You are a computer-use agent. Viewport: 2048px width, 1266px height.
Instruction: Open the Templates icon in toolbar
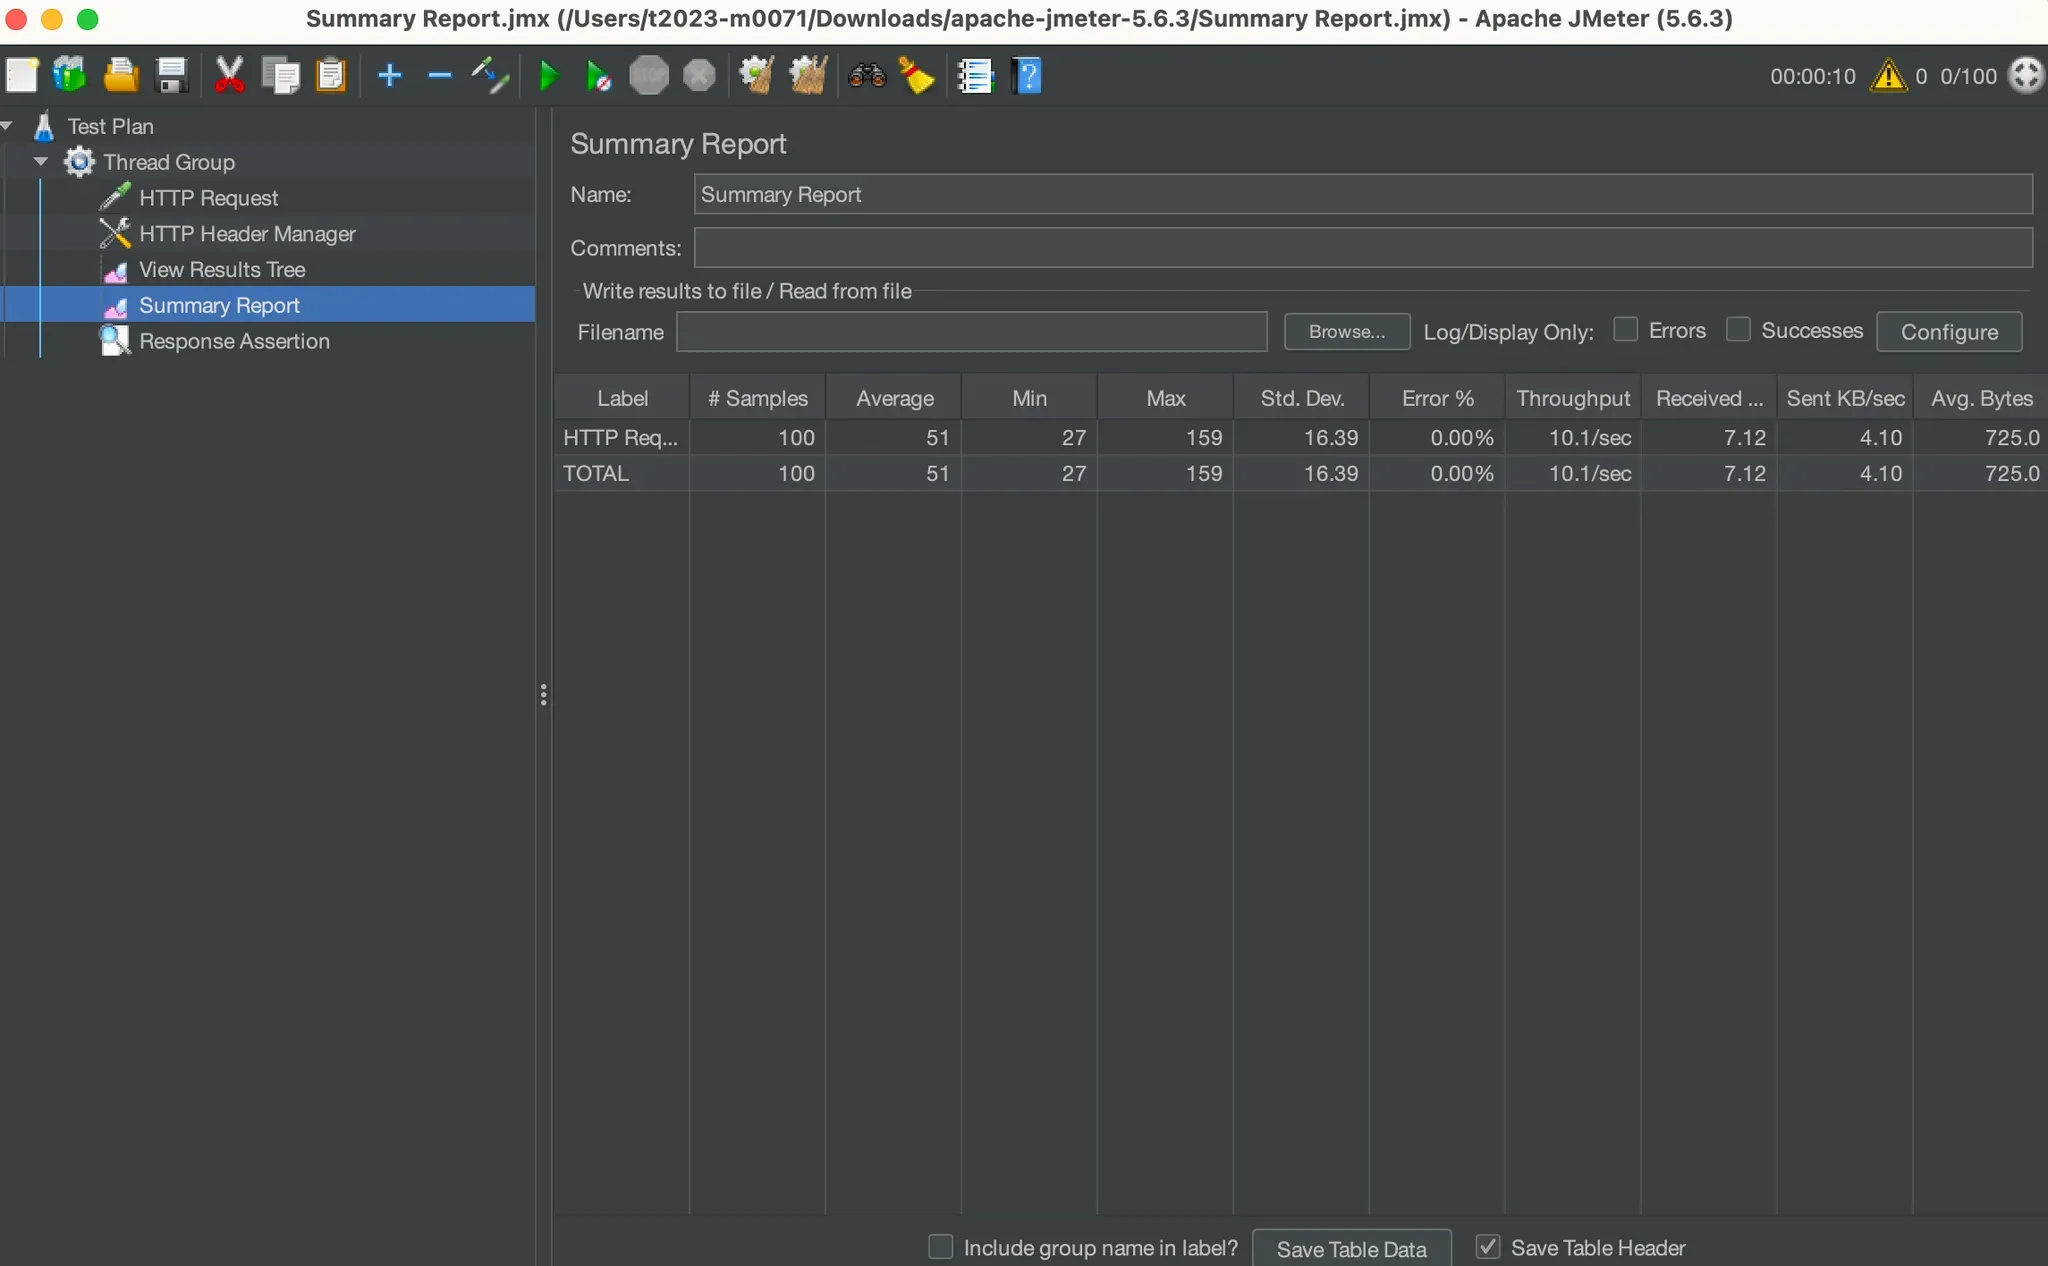(x=70, y=76)
